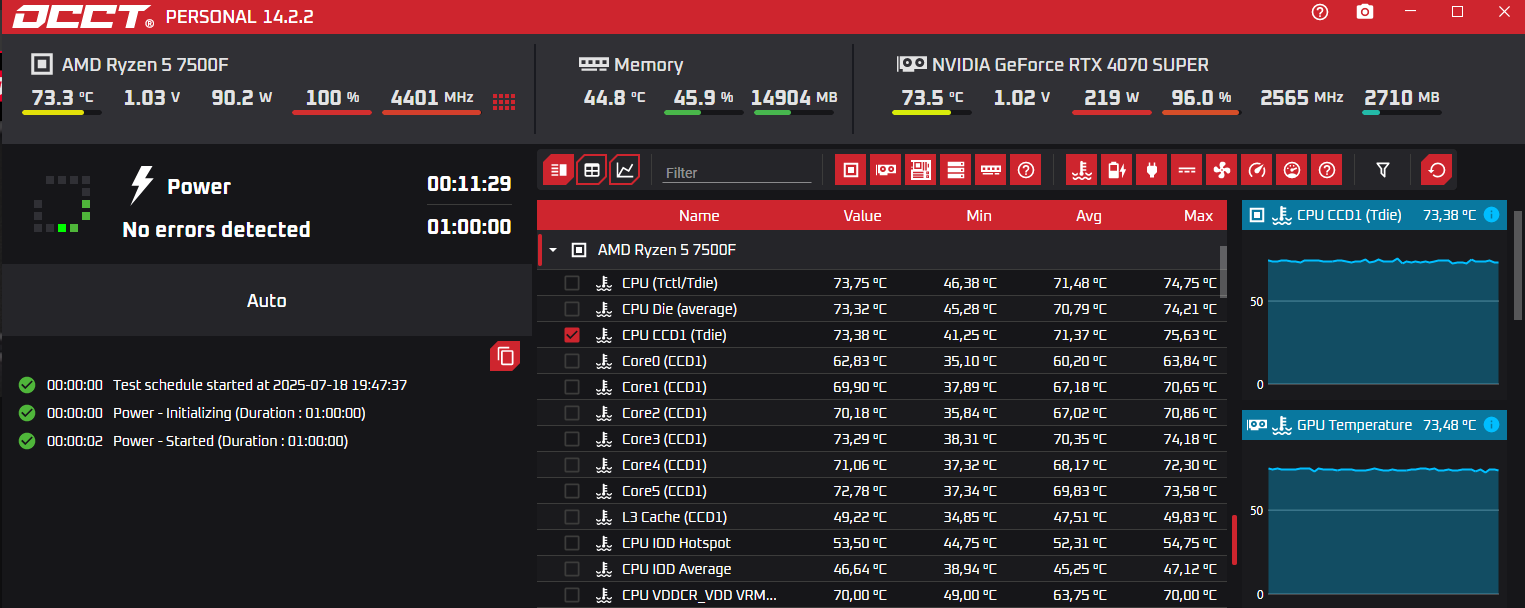Take a screenshot with the camera icon
Screen dimensions: 1525x608
pyautogui.click(x=1365, y=12)
